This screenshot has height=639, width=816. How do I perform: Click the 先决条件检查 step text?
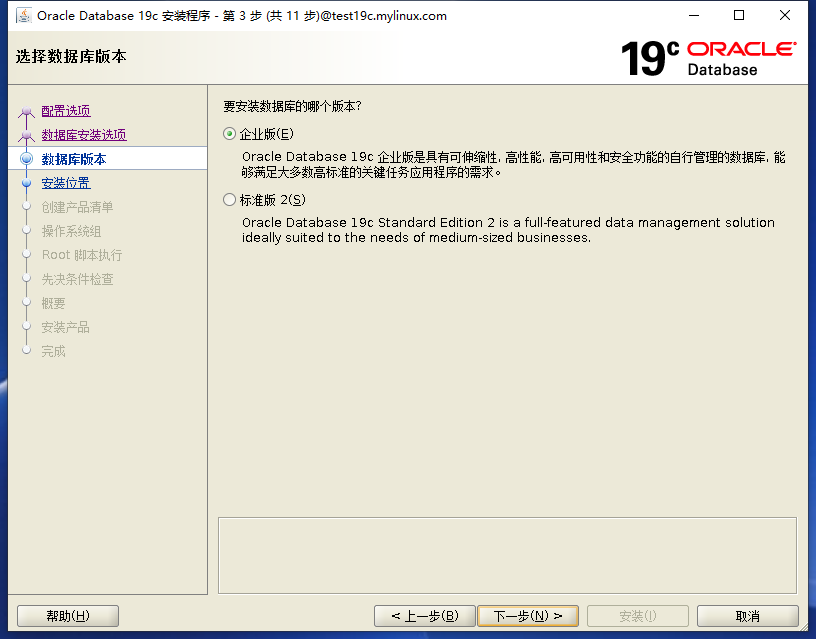(77, 279)
